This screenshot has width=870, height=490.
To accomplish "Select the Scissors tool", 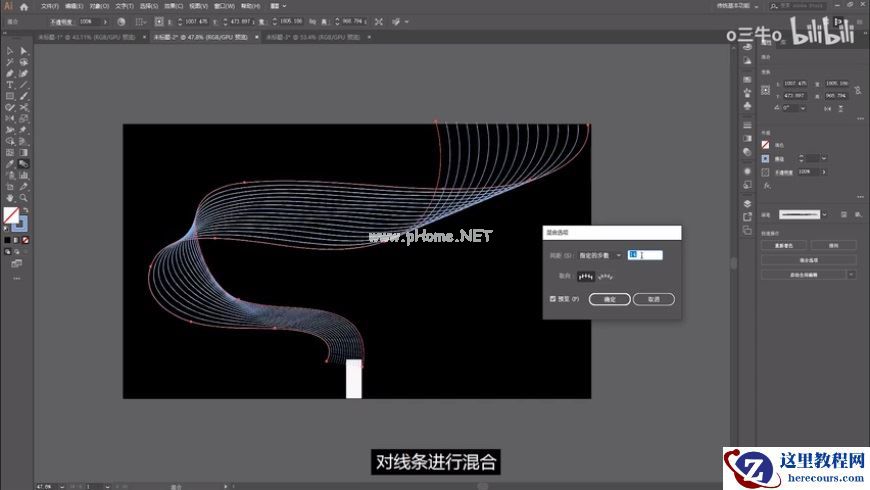I will click(24, 107).
